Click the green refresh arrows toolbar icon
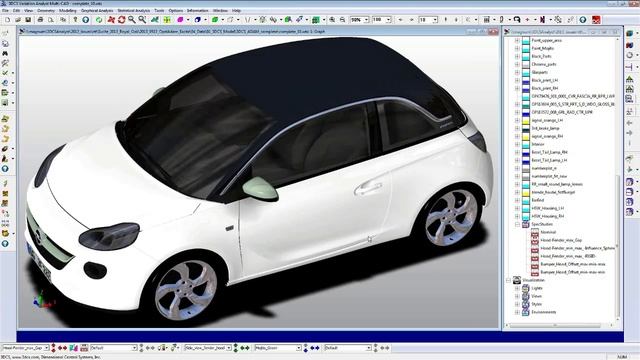Screen dimensions: 640x360 99,20
